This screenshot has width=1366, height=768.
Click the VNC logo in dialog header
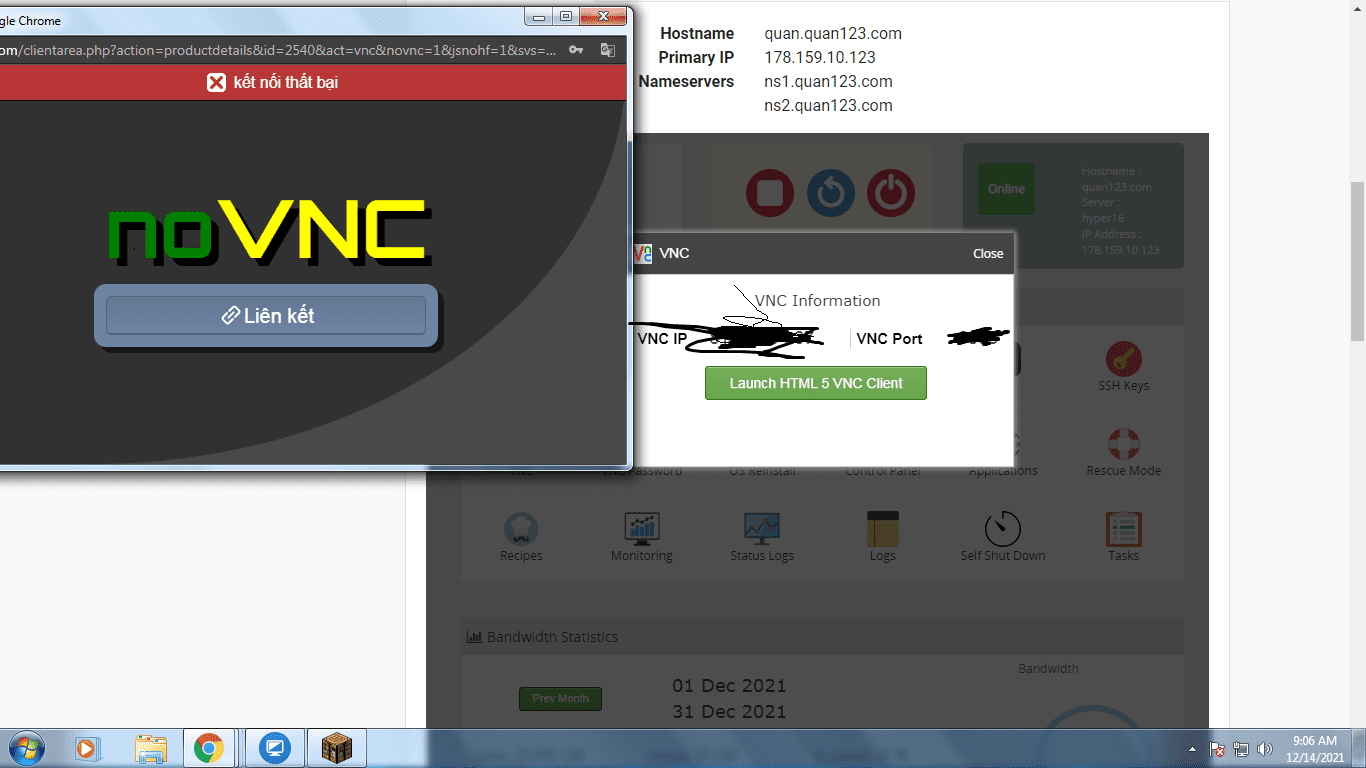click(x=643, y=253)
